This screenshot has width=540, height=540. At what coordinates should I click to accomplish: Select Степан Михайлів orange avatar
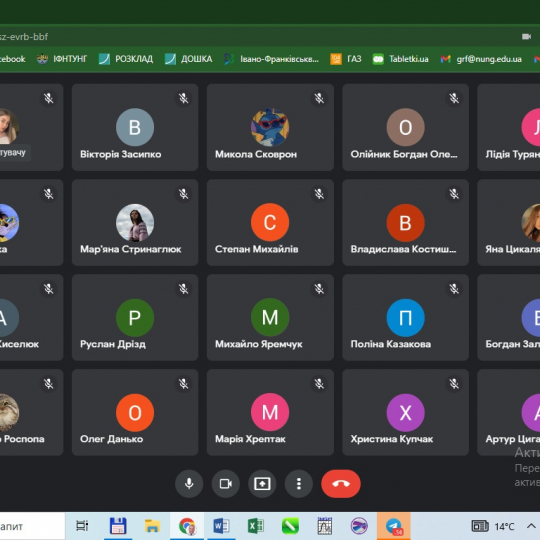(x=270, y=222)
